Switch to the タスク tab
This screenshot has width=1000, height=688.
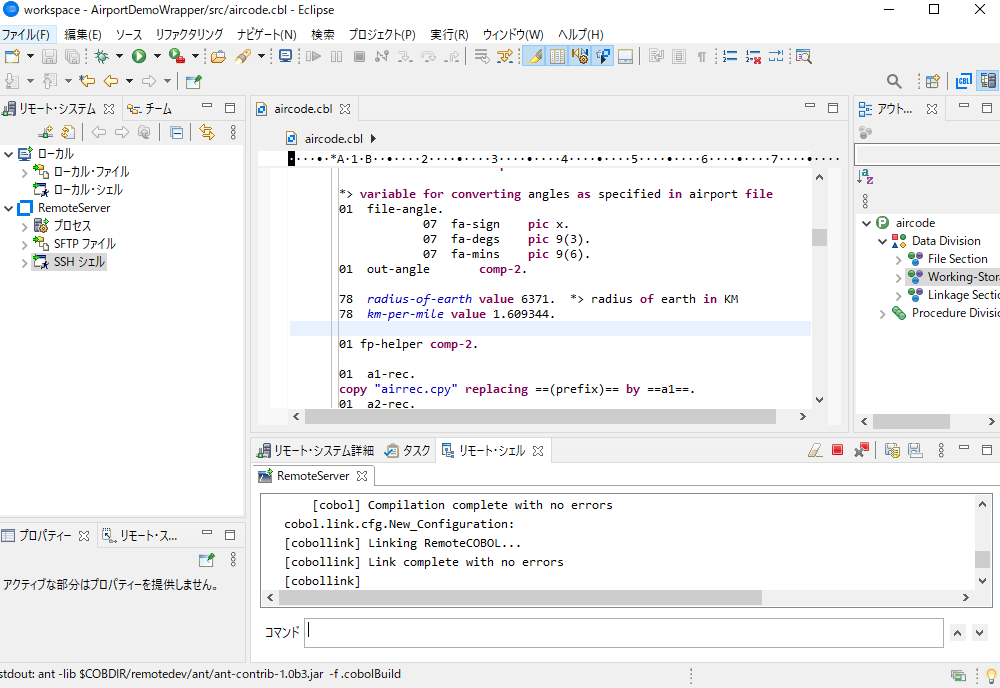408,451
